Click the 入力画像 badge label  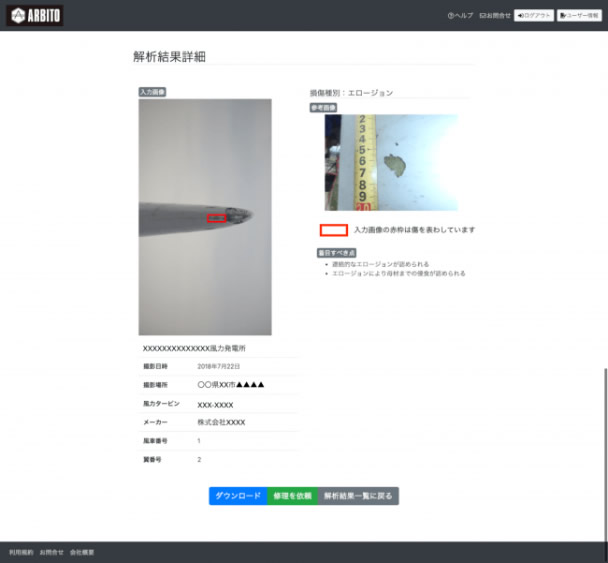pyautogui.click(x=152, y=92)
